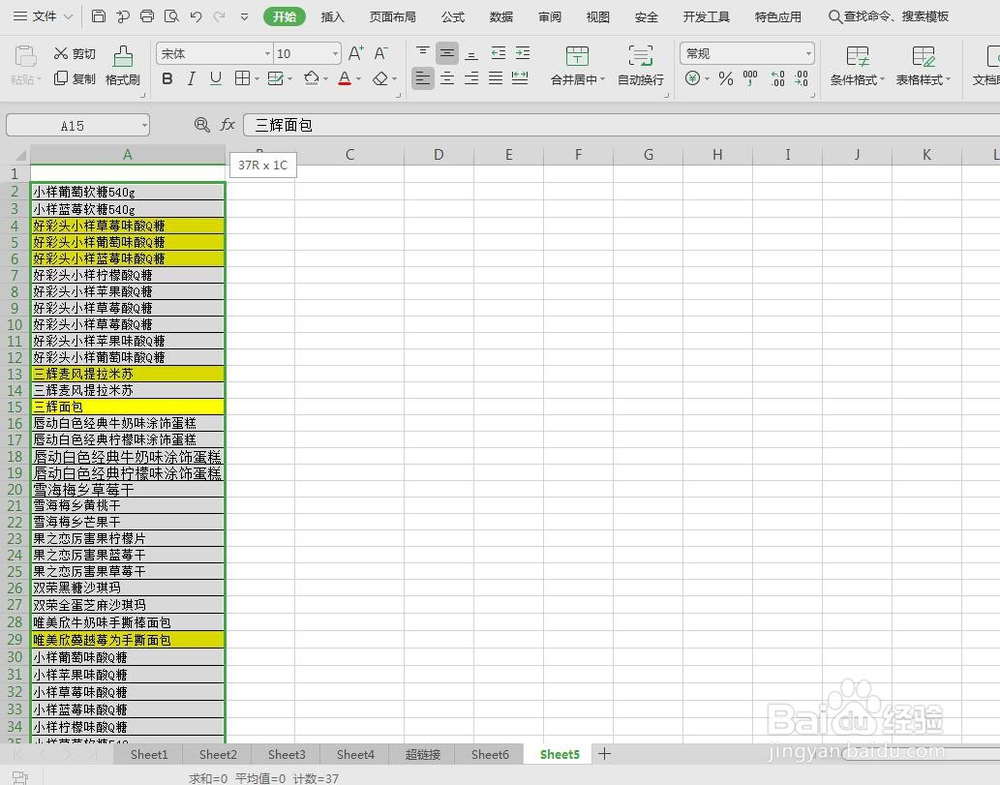Click the Redo arrow icon
This screenshot has width=1000, height=785.
219,17
